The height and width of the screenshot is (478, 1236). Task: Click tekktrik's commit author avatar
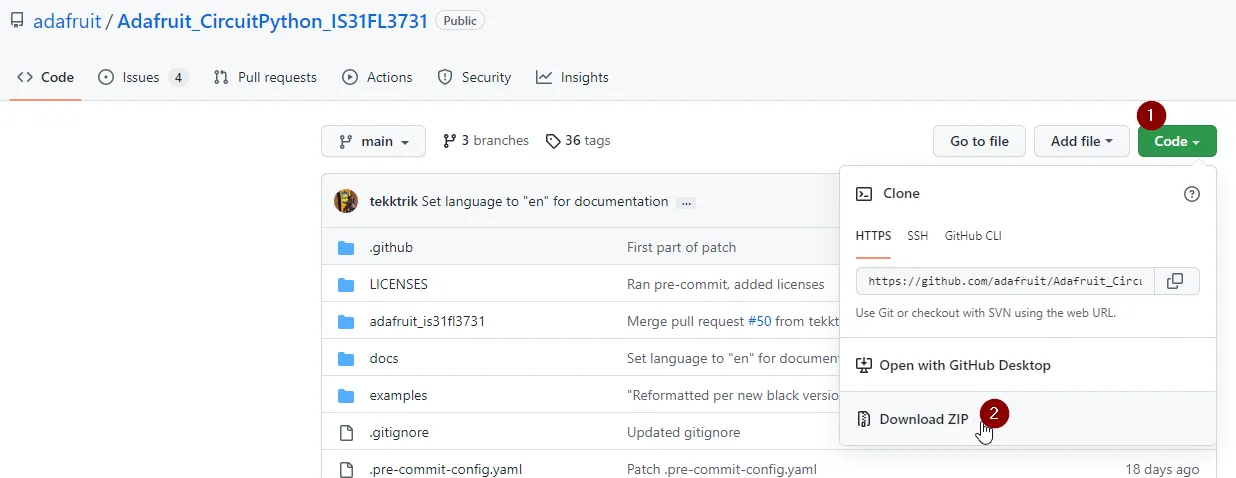(x=346, y=201)
